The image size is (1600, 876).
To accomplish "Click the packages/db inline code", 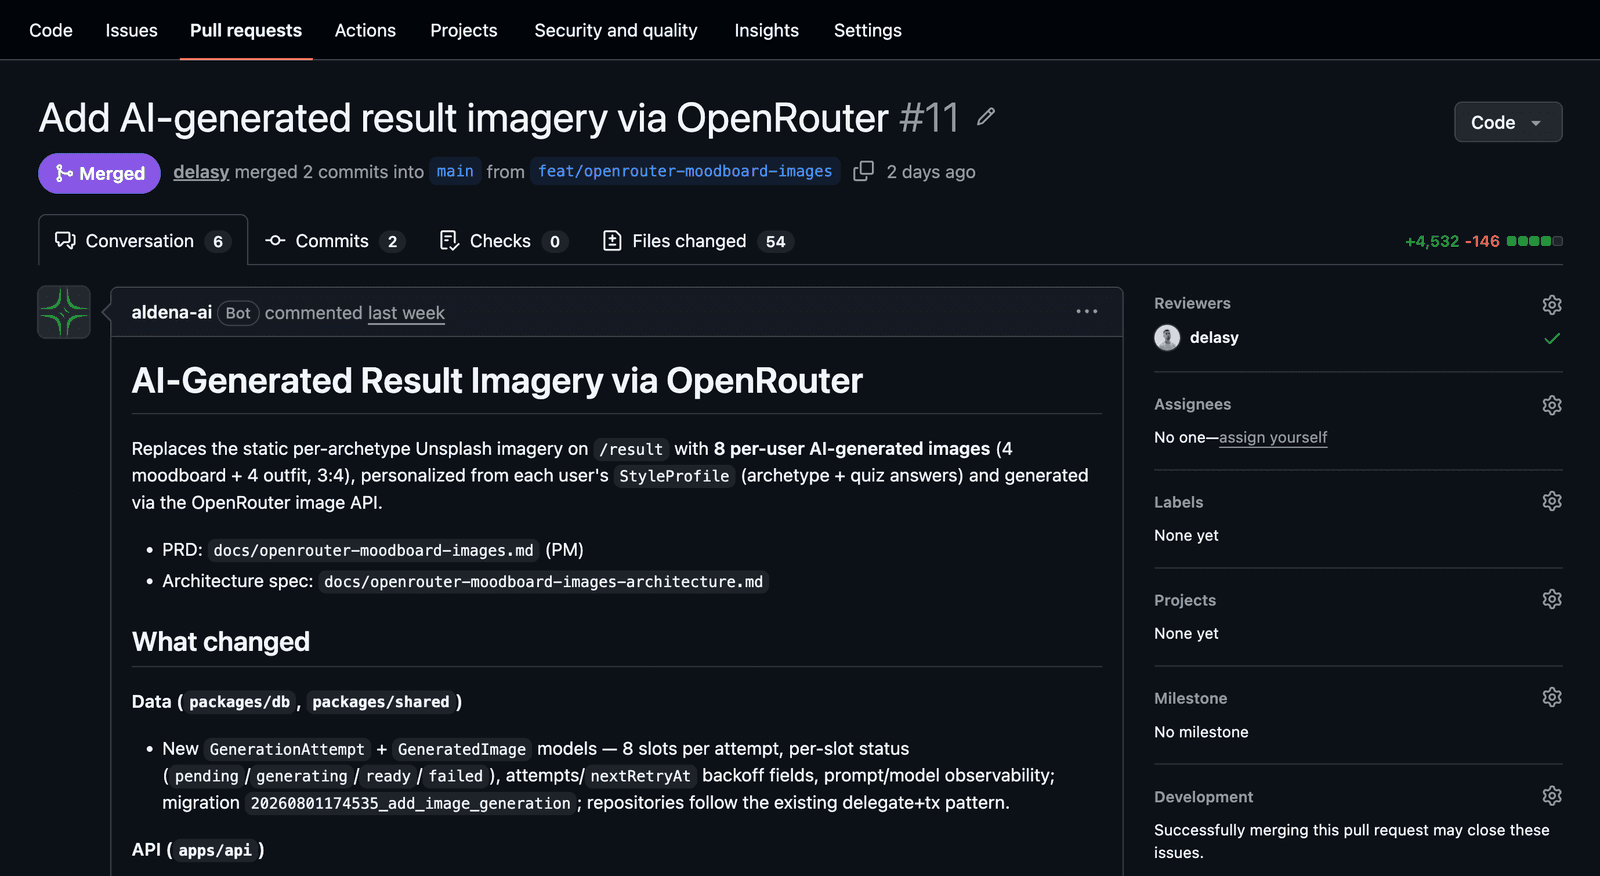I will (x=240, y=702).
